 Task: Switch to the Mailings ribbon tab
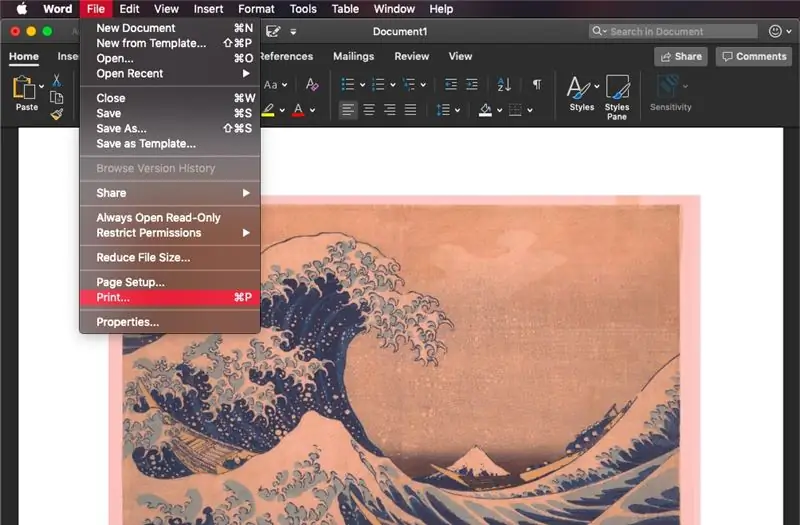(354, 56)
